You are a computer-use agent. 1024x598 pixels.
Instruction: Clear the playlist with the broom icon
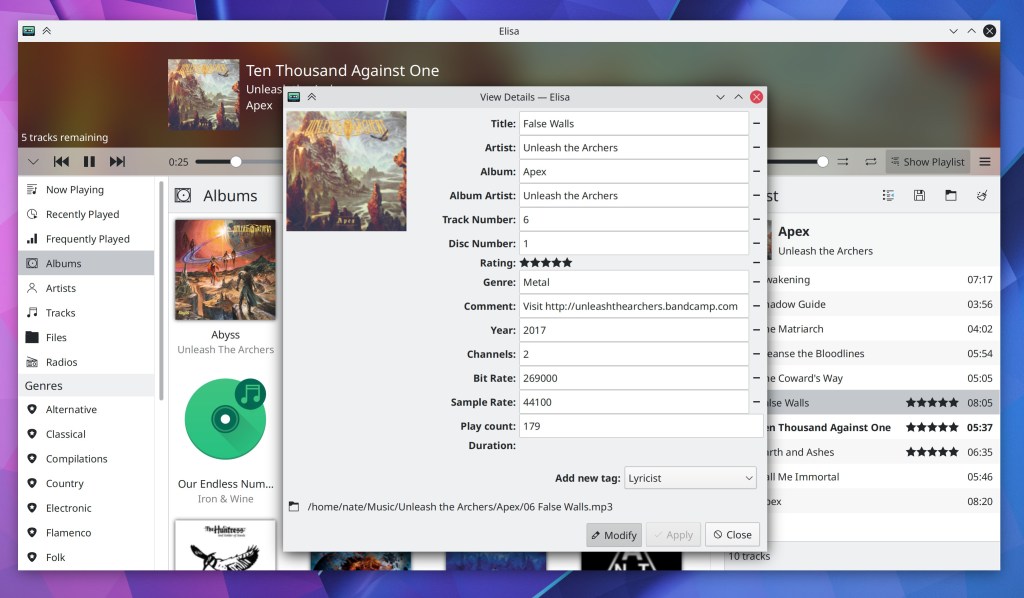coord(982,196)
